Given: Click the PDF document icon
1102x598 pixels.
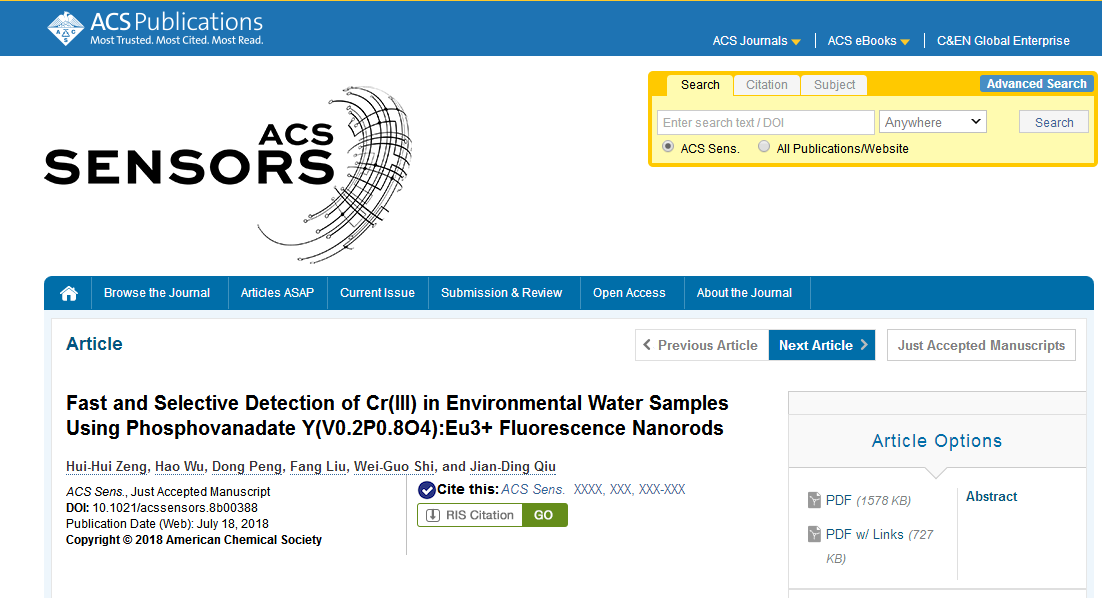Looking at the screenshot, I should coord(814,500).
